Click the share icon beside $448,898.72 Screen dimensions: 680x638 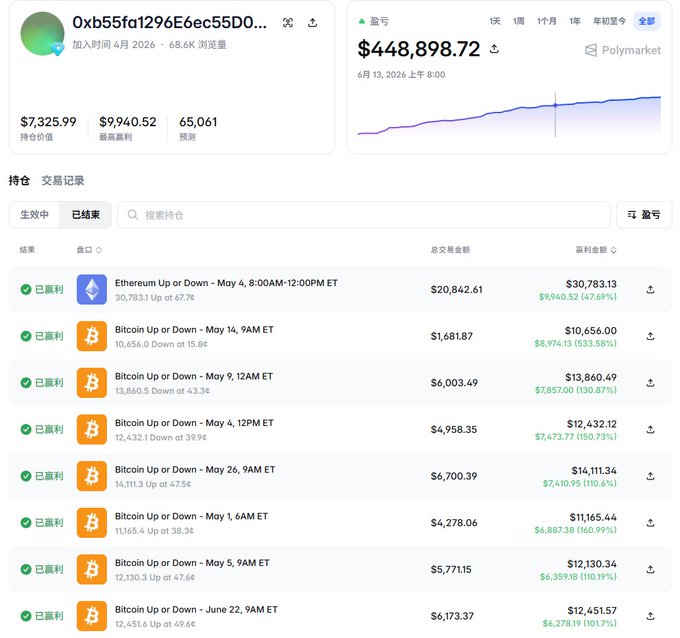(x=494, y=49)
